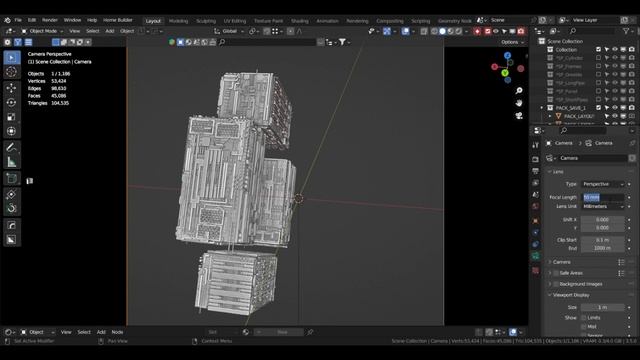Click the outliner filter funnel icon
This screenshot has height=360, width=640.
pos(626,31)
